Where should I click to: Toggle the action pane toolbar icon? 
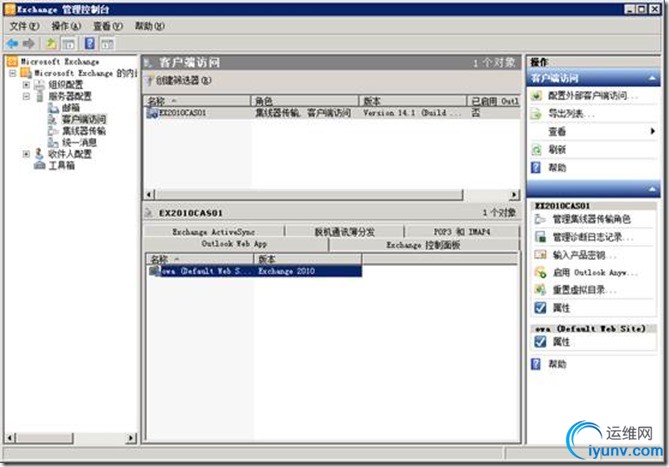coord(107,43)
